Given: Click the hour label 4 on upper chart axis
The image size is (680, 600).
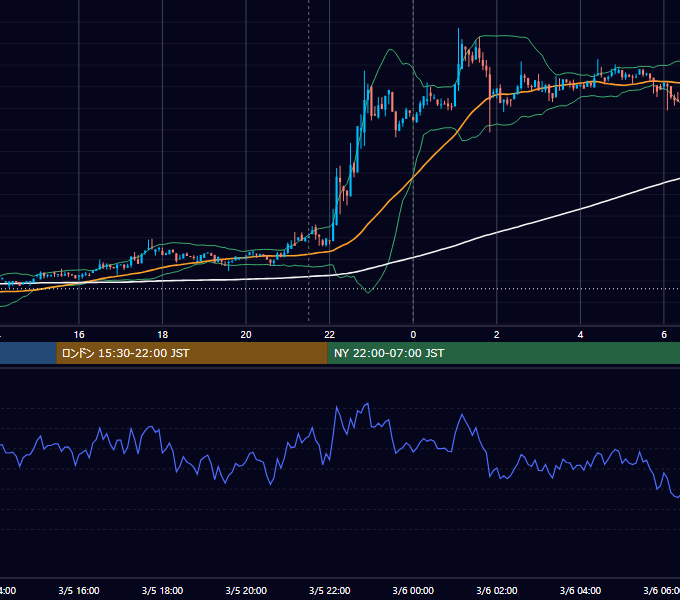Looking at the screenshot, I should pyautogui.click(x=580, y=335).
